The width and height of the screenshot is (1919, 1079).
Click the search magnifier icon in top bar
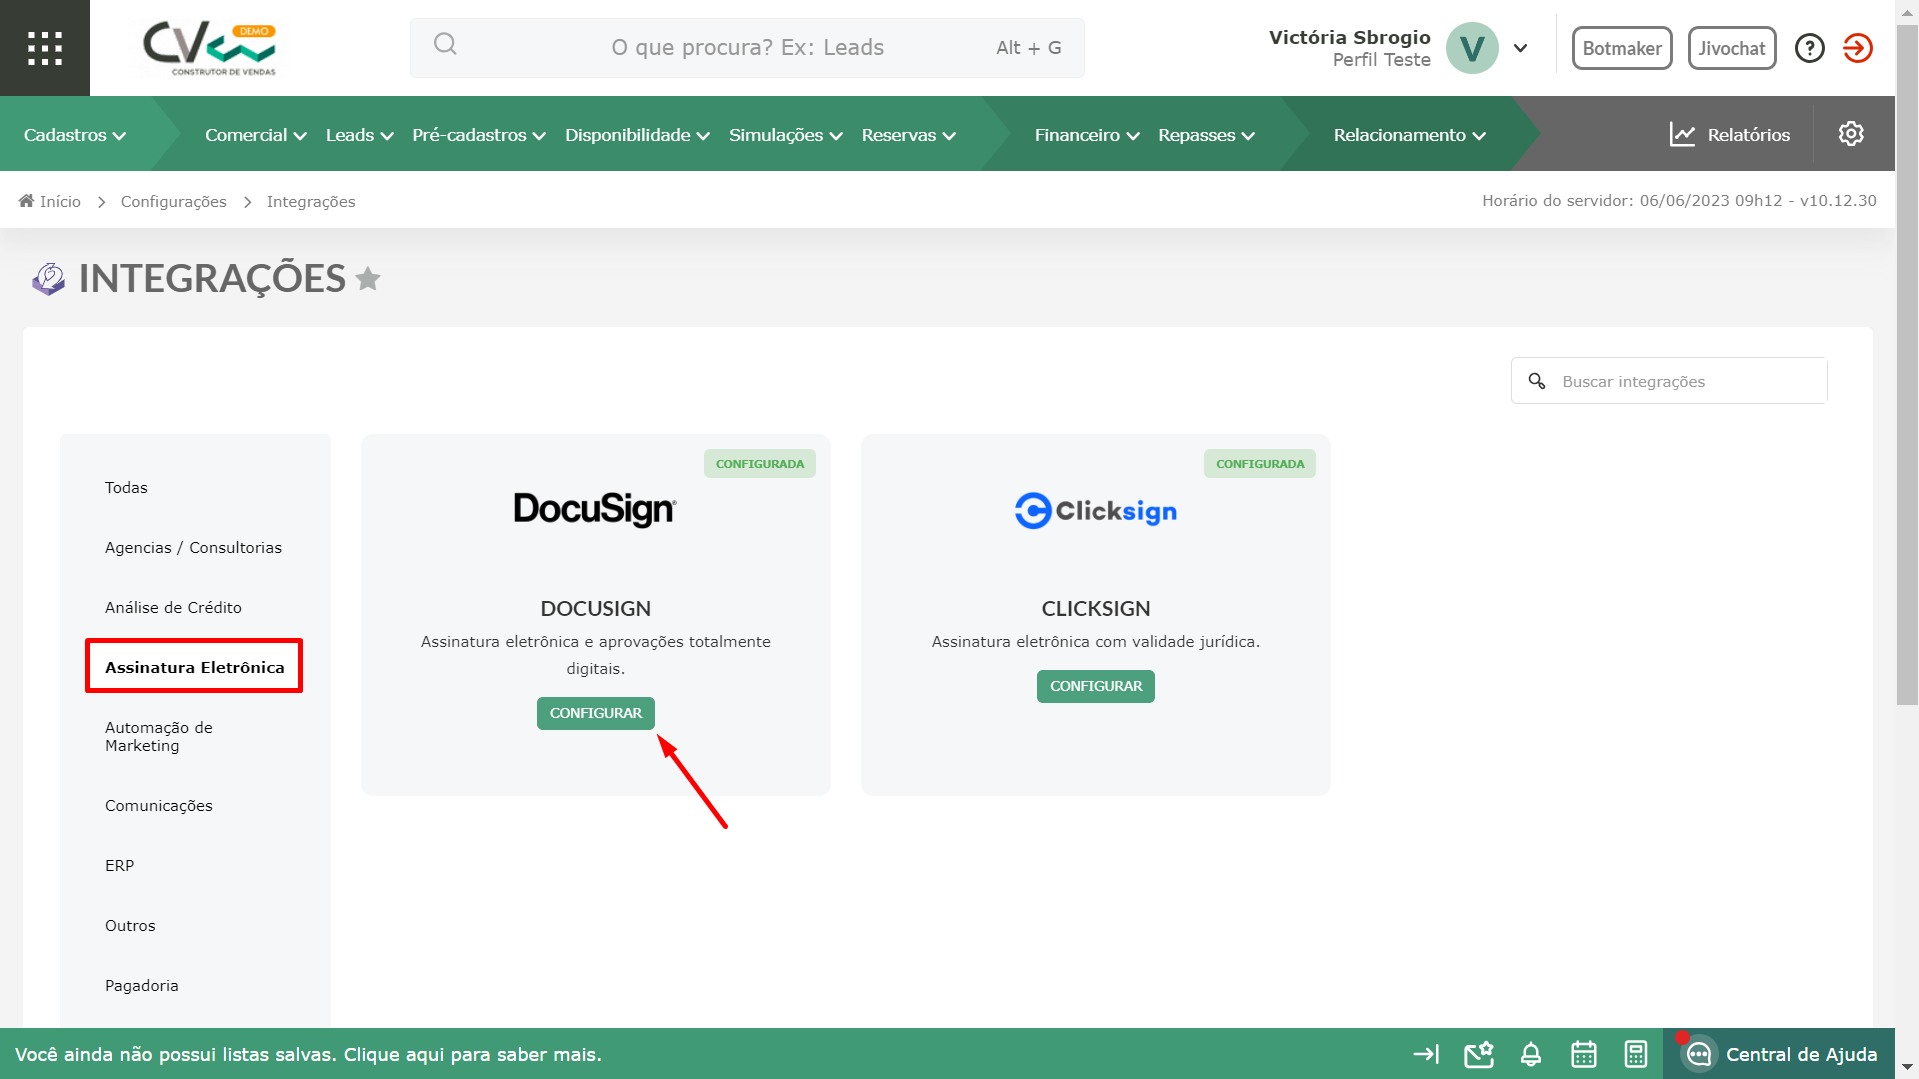[445, 44]
